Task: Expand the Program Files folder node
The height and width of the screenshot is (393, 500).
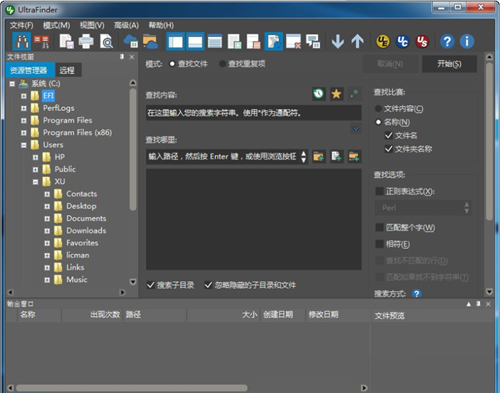Action: coord(24,121)
